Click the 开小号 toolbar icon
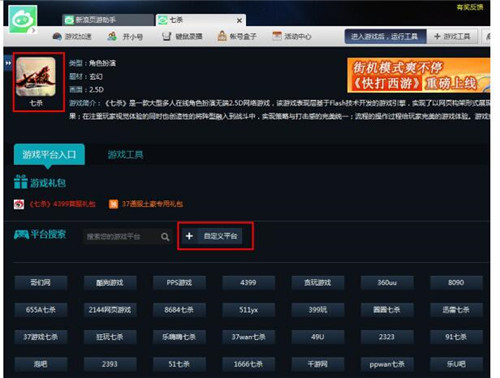 112,36
